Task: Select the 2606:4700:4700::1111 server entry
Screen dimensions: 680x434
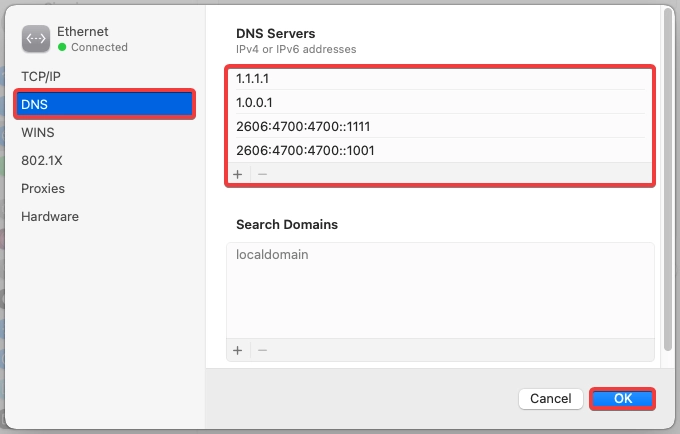Action: tap(440, 126)
